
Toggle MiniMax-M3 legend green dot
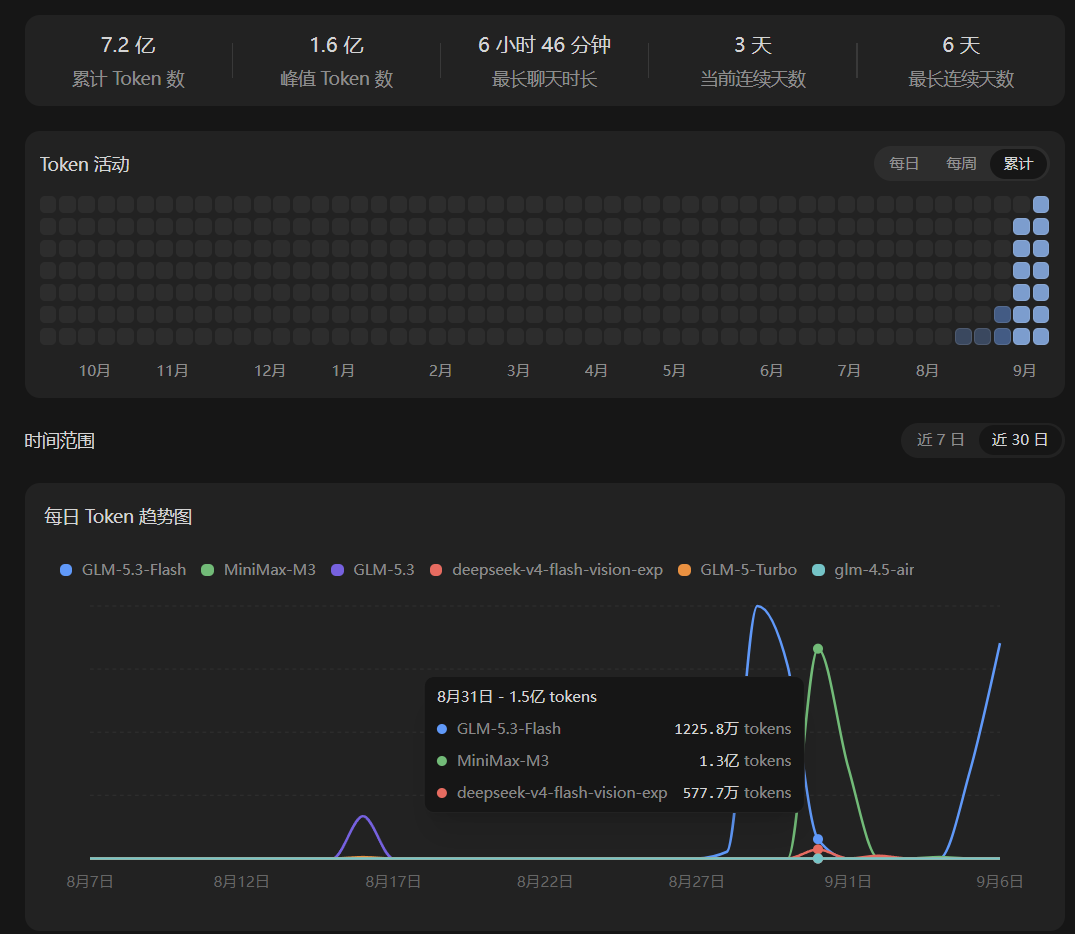208,570
